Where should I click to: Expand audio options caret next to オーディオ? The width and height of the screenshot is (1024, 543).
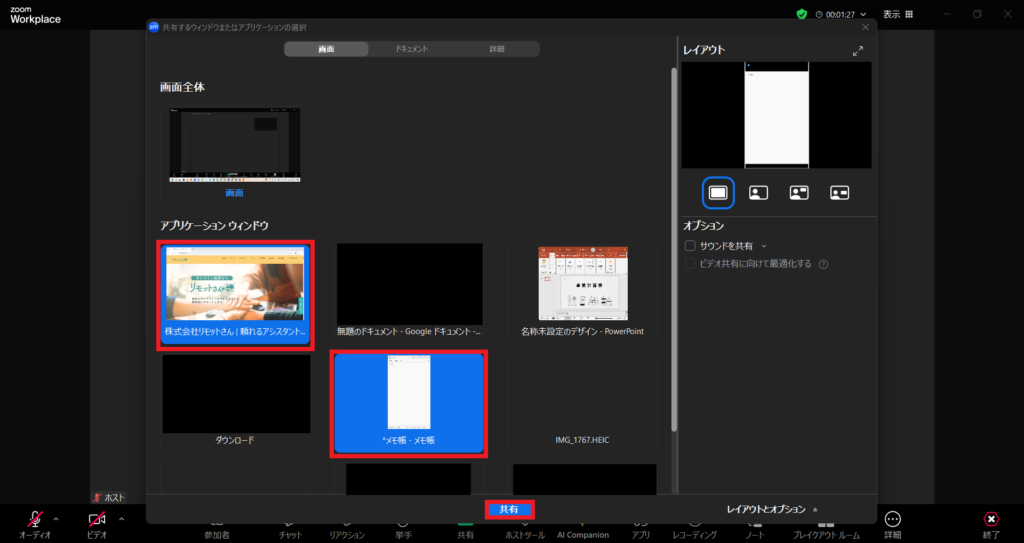[x=55, y=518]
